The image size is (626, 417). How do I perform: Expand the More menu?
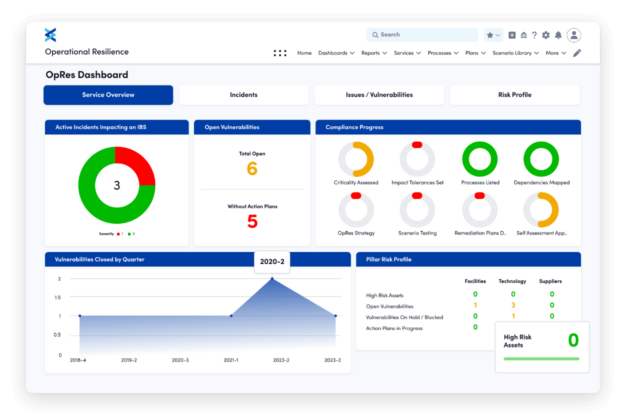point(556,53)
